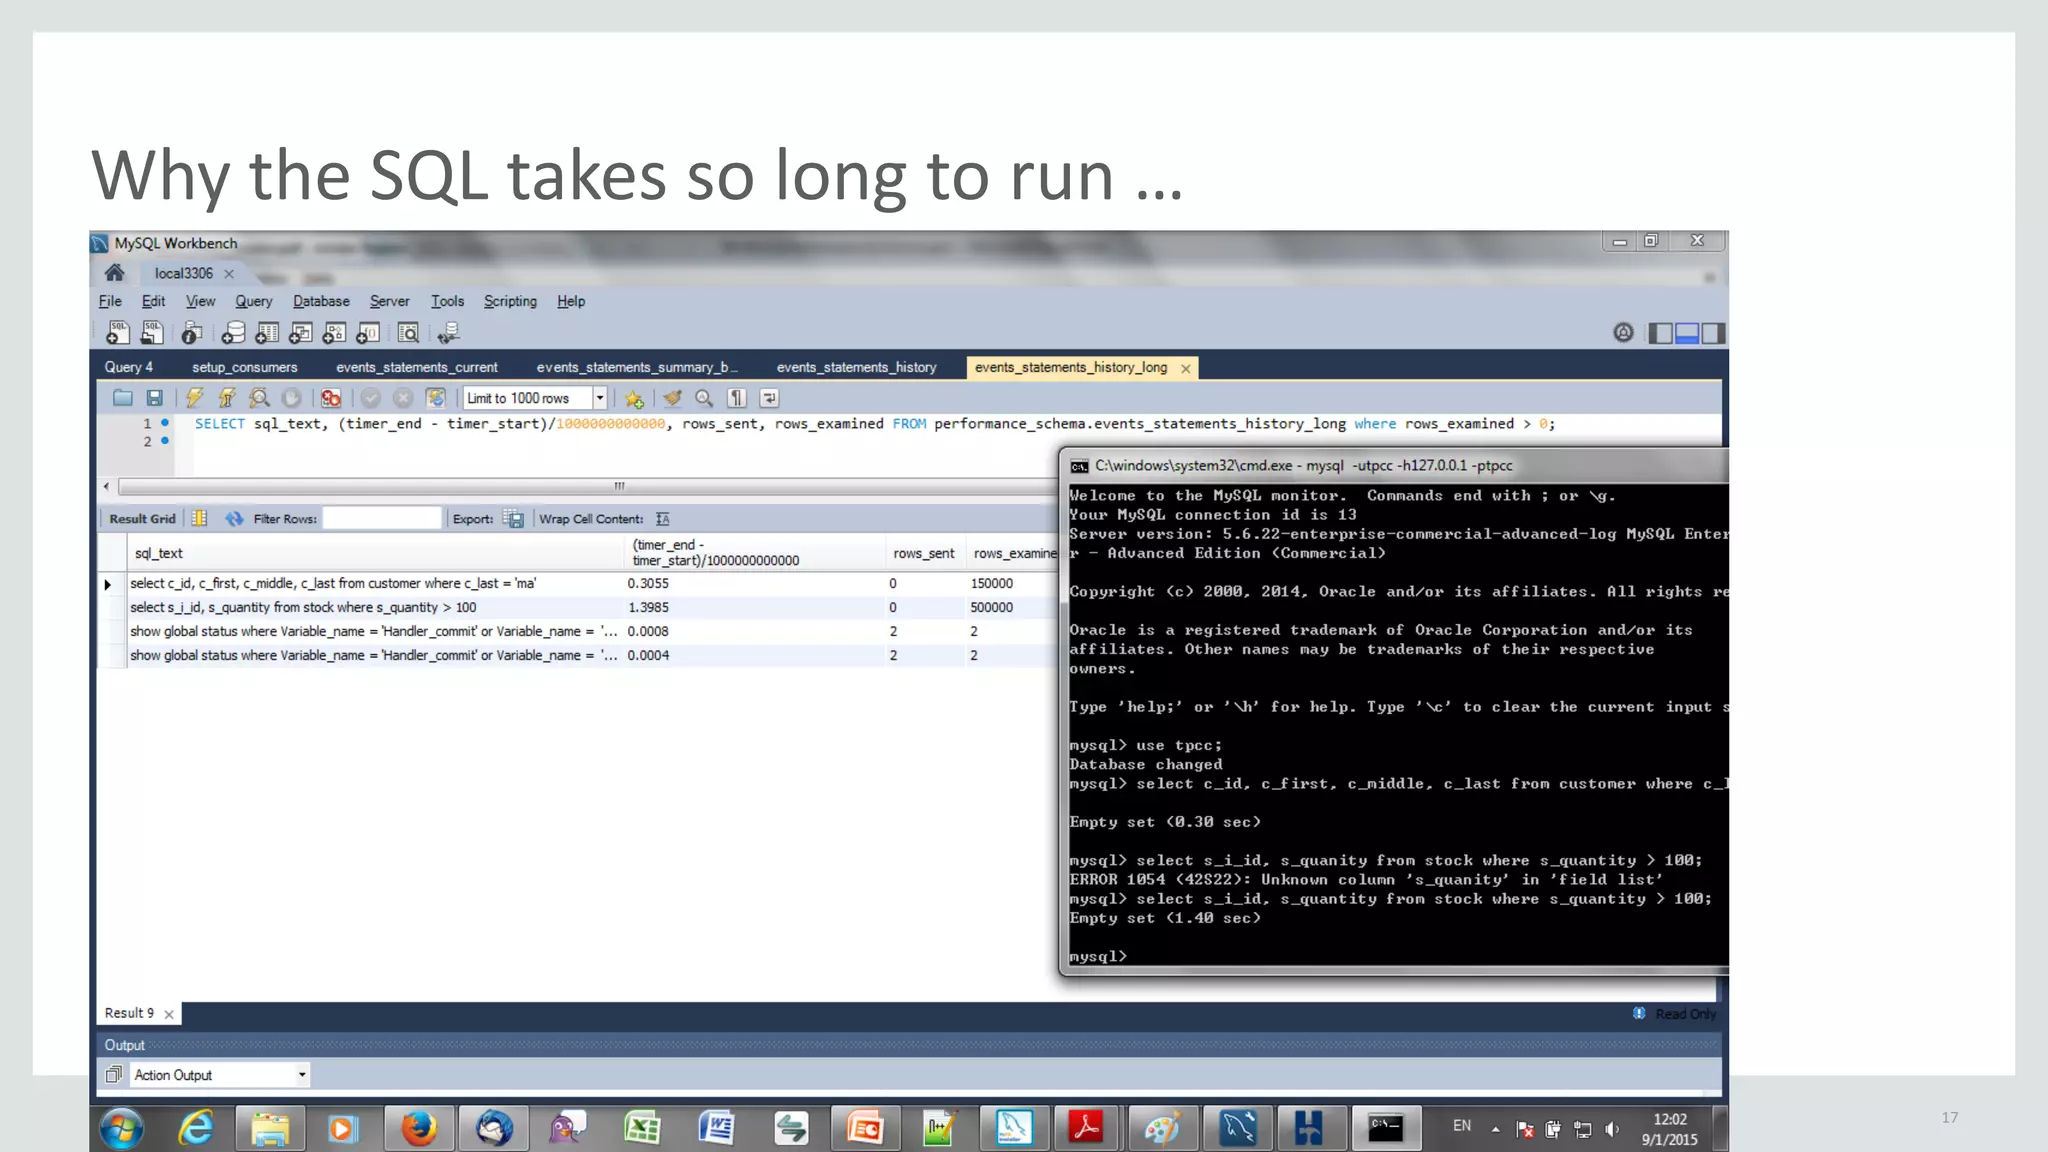Screen dimensions: 2048x1152
Task: Click the Filter Rows input field
Action: point(381,518)
